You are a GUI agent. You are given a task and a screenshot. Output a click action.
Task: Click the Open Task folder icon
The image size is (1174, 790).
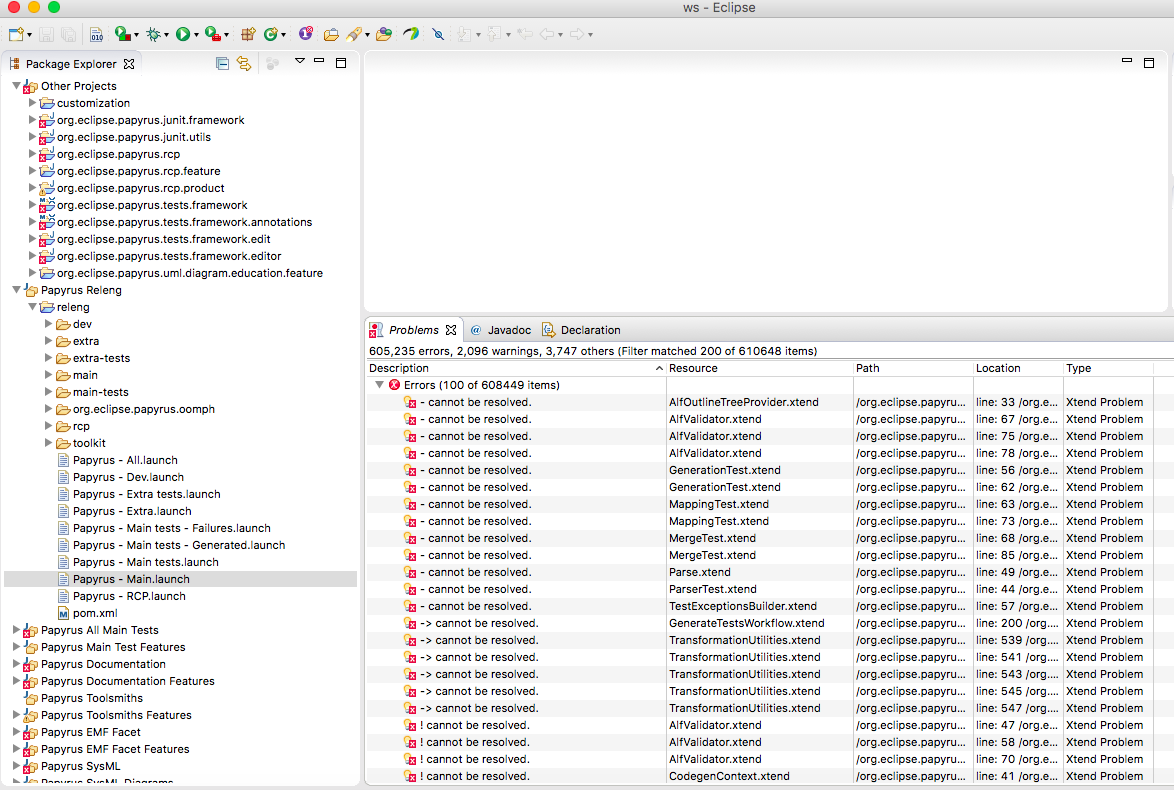[384, 34]
